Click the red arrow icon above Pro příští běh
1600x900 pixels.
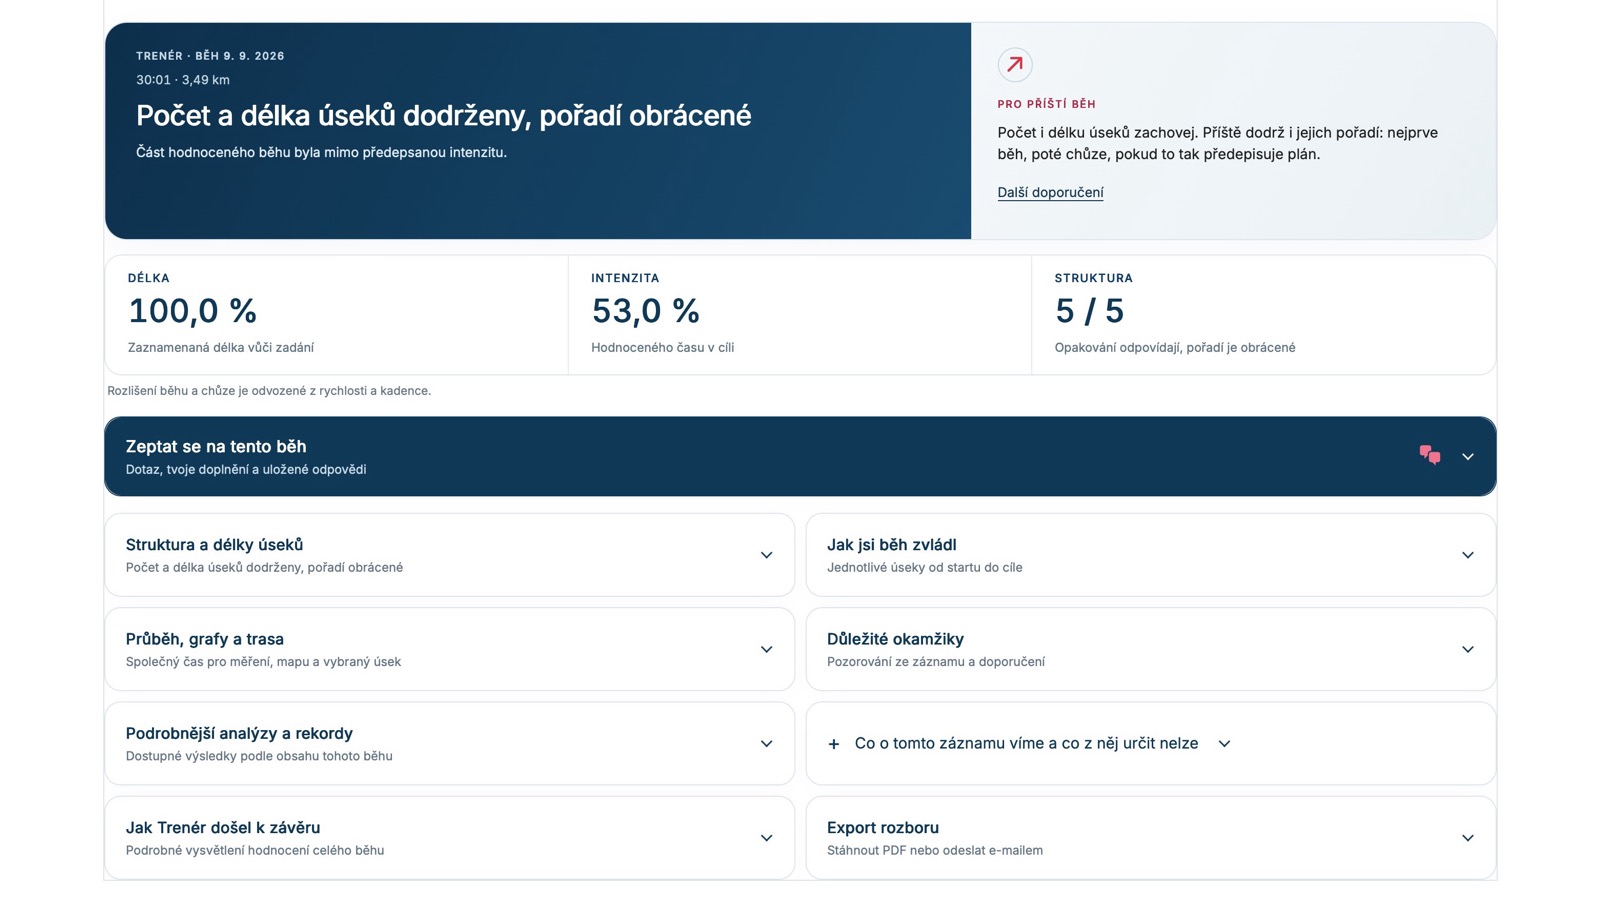point(1014,65)
